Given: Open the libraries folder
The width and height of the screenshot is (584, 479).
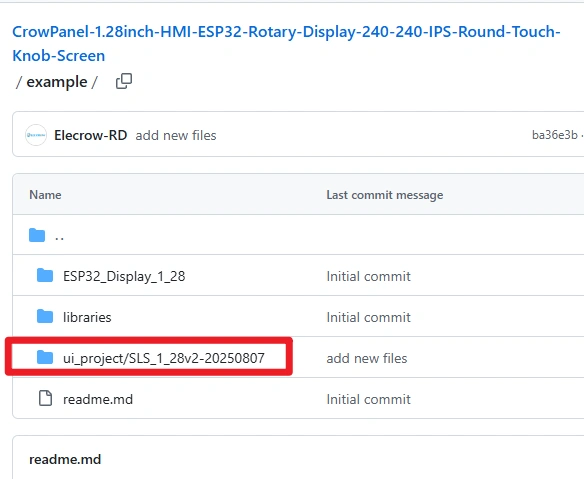Looking at the screenshot, I should (x=87, y=317).
